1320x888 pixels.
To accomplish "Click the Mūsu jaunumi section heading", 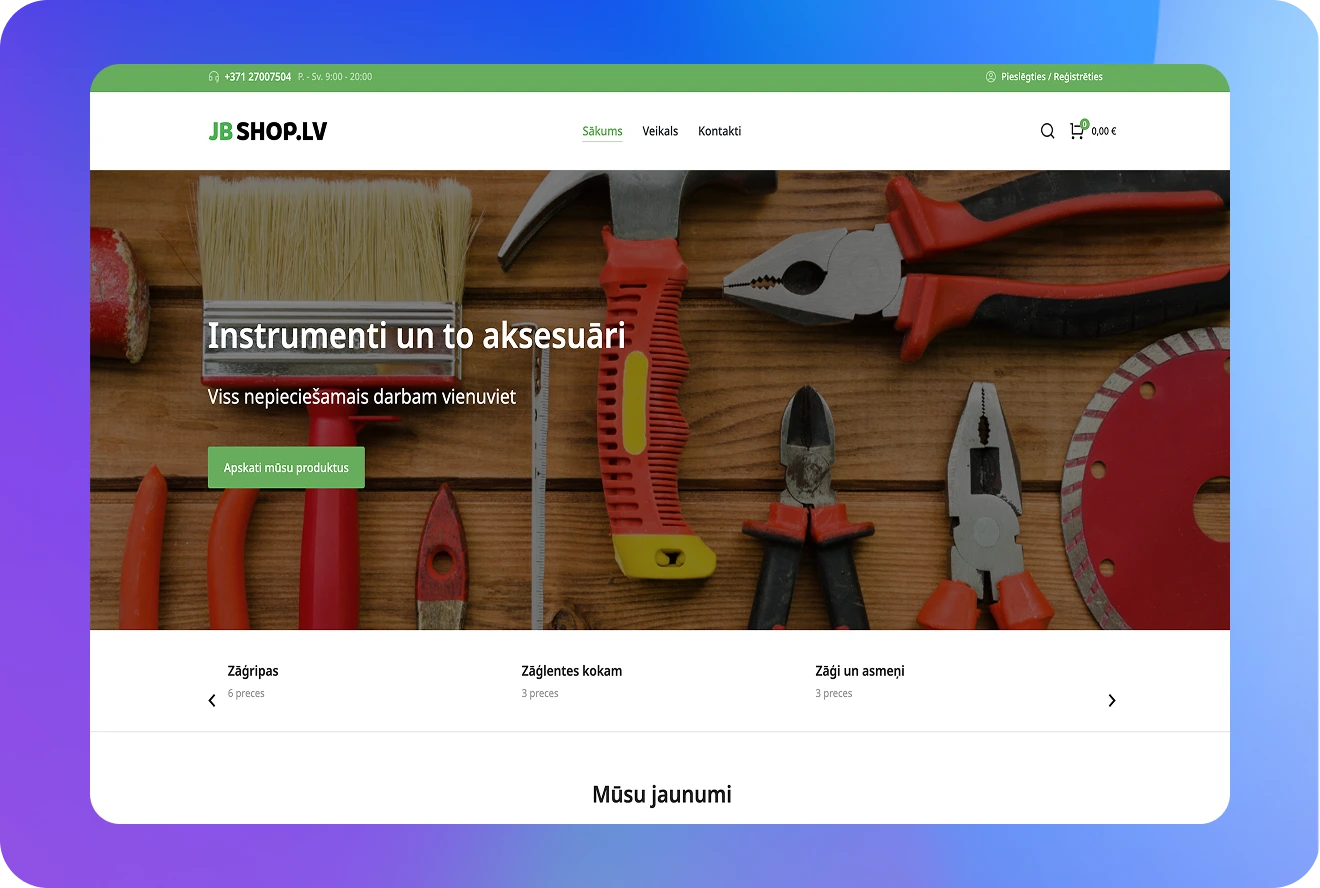I will click(661, 795).
